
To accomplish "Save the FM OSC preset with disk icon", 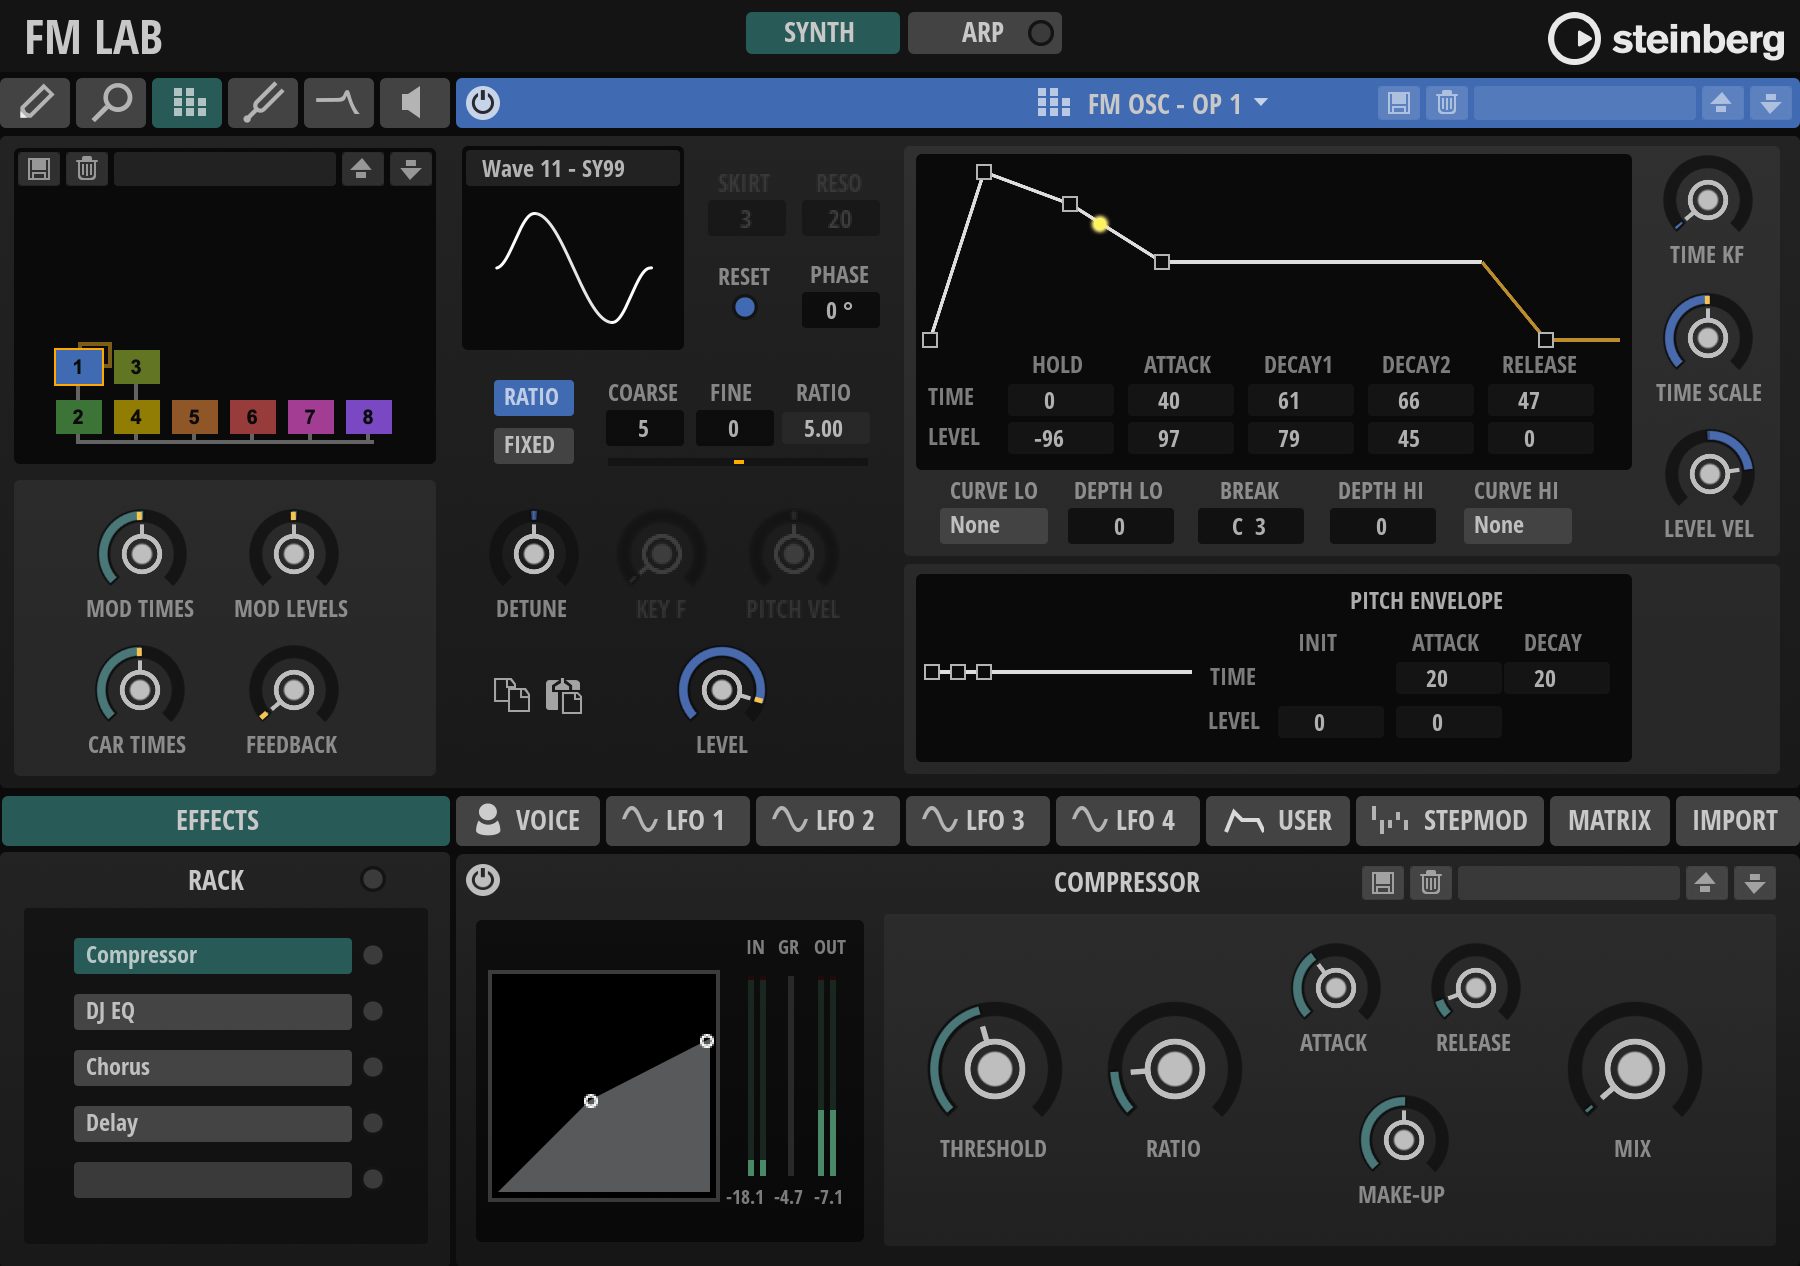I will [1399, 103].
